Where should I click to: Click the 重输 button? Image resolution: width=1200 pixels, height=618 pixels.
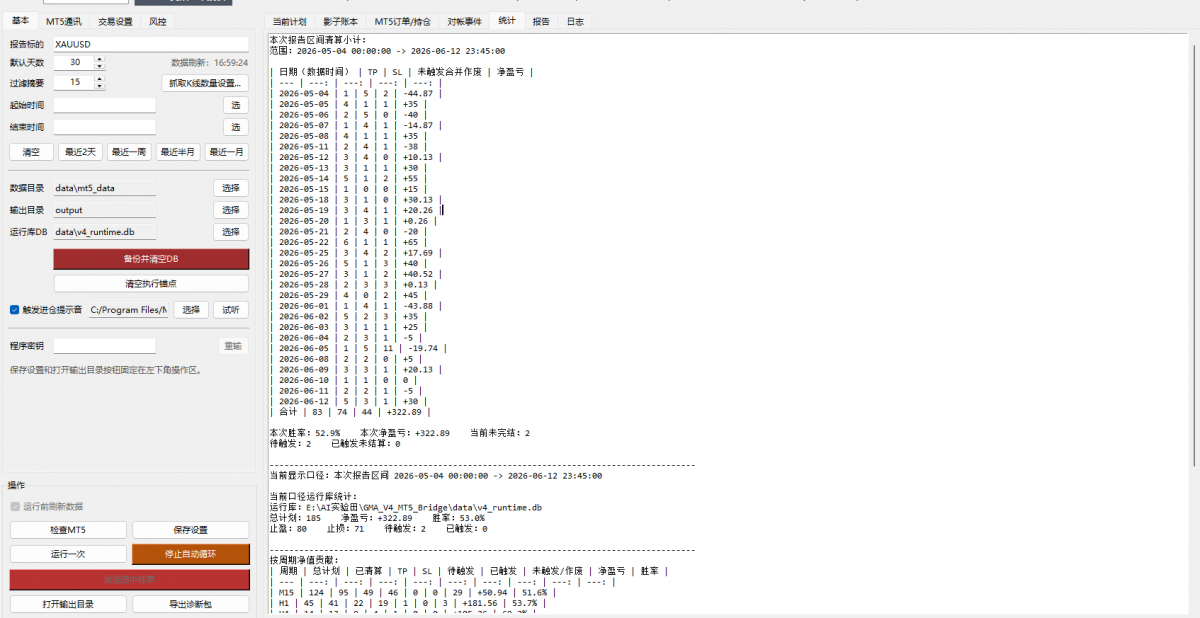click(x=233, y=346)
